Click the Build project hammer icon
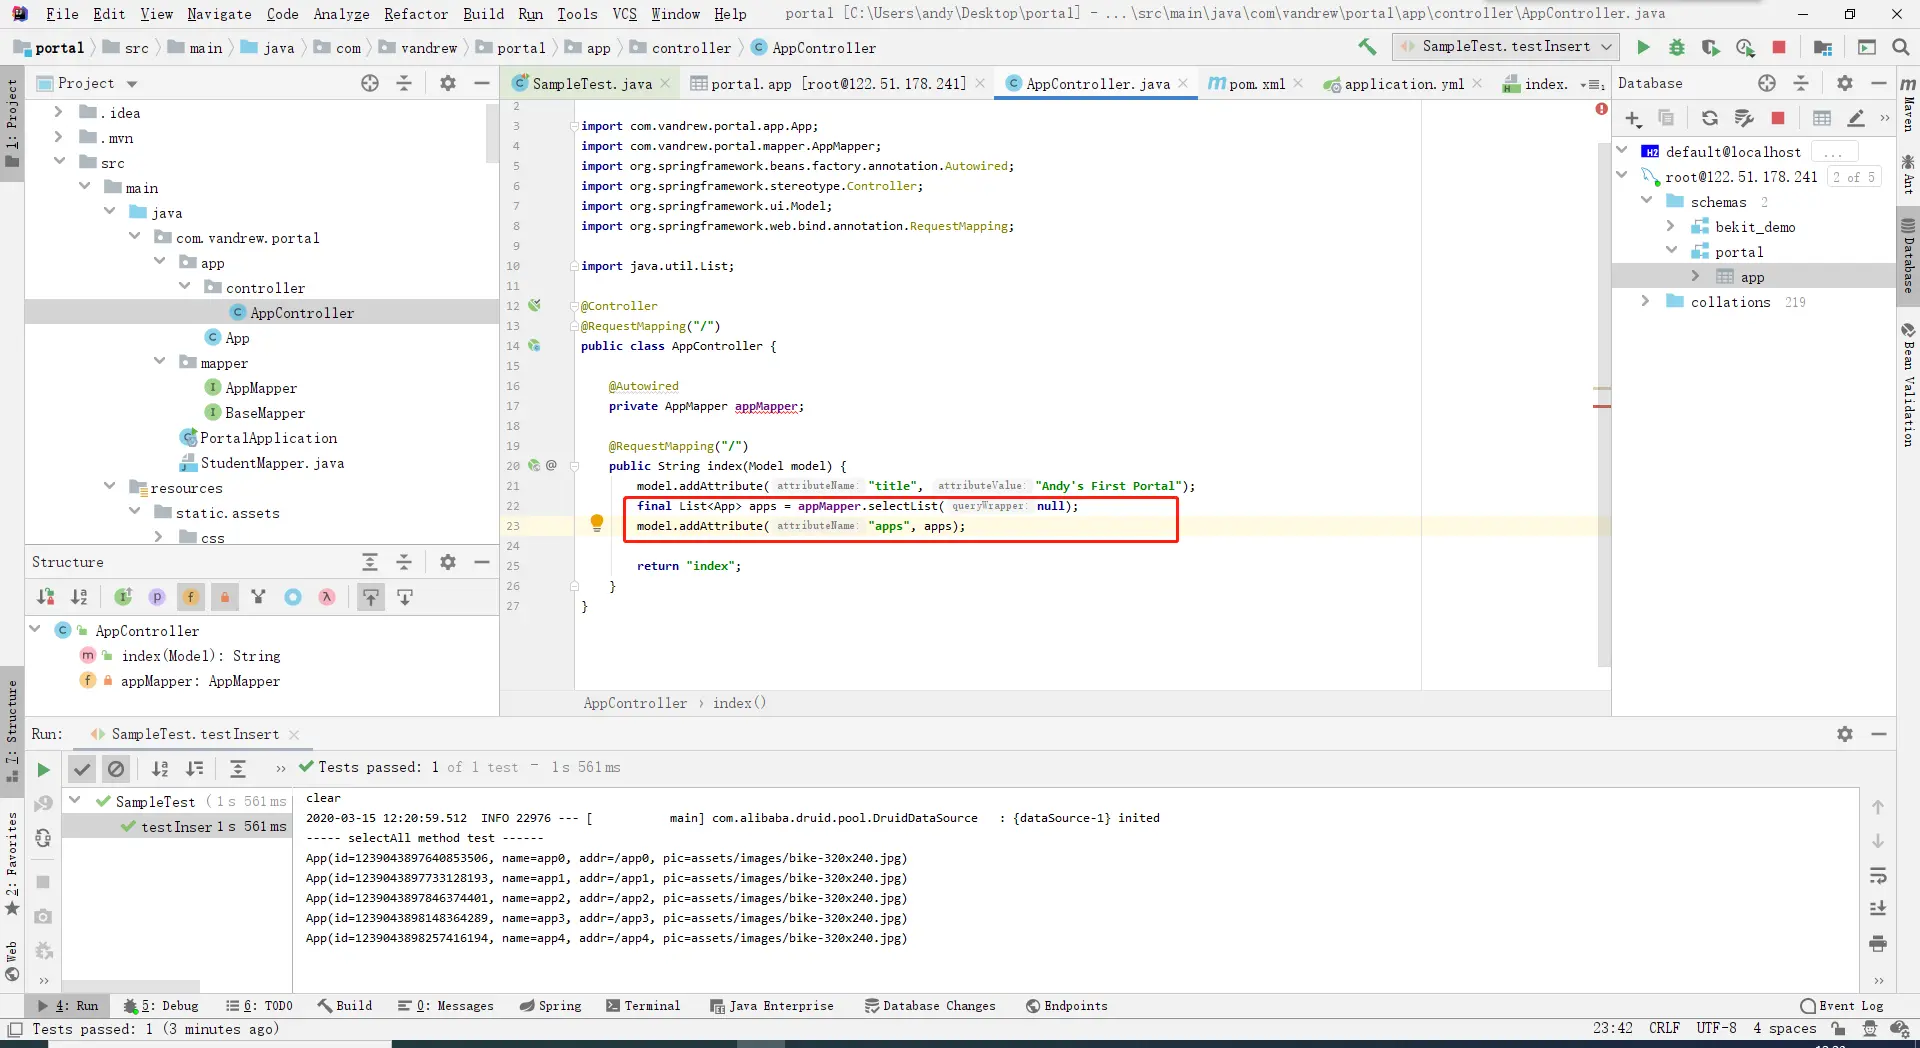Viewport: 1920px width, 1048px height. point(1367,47)
